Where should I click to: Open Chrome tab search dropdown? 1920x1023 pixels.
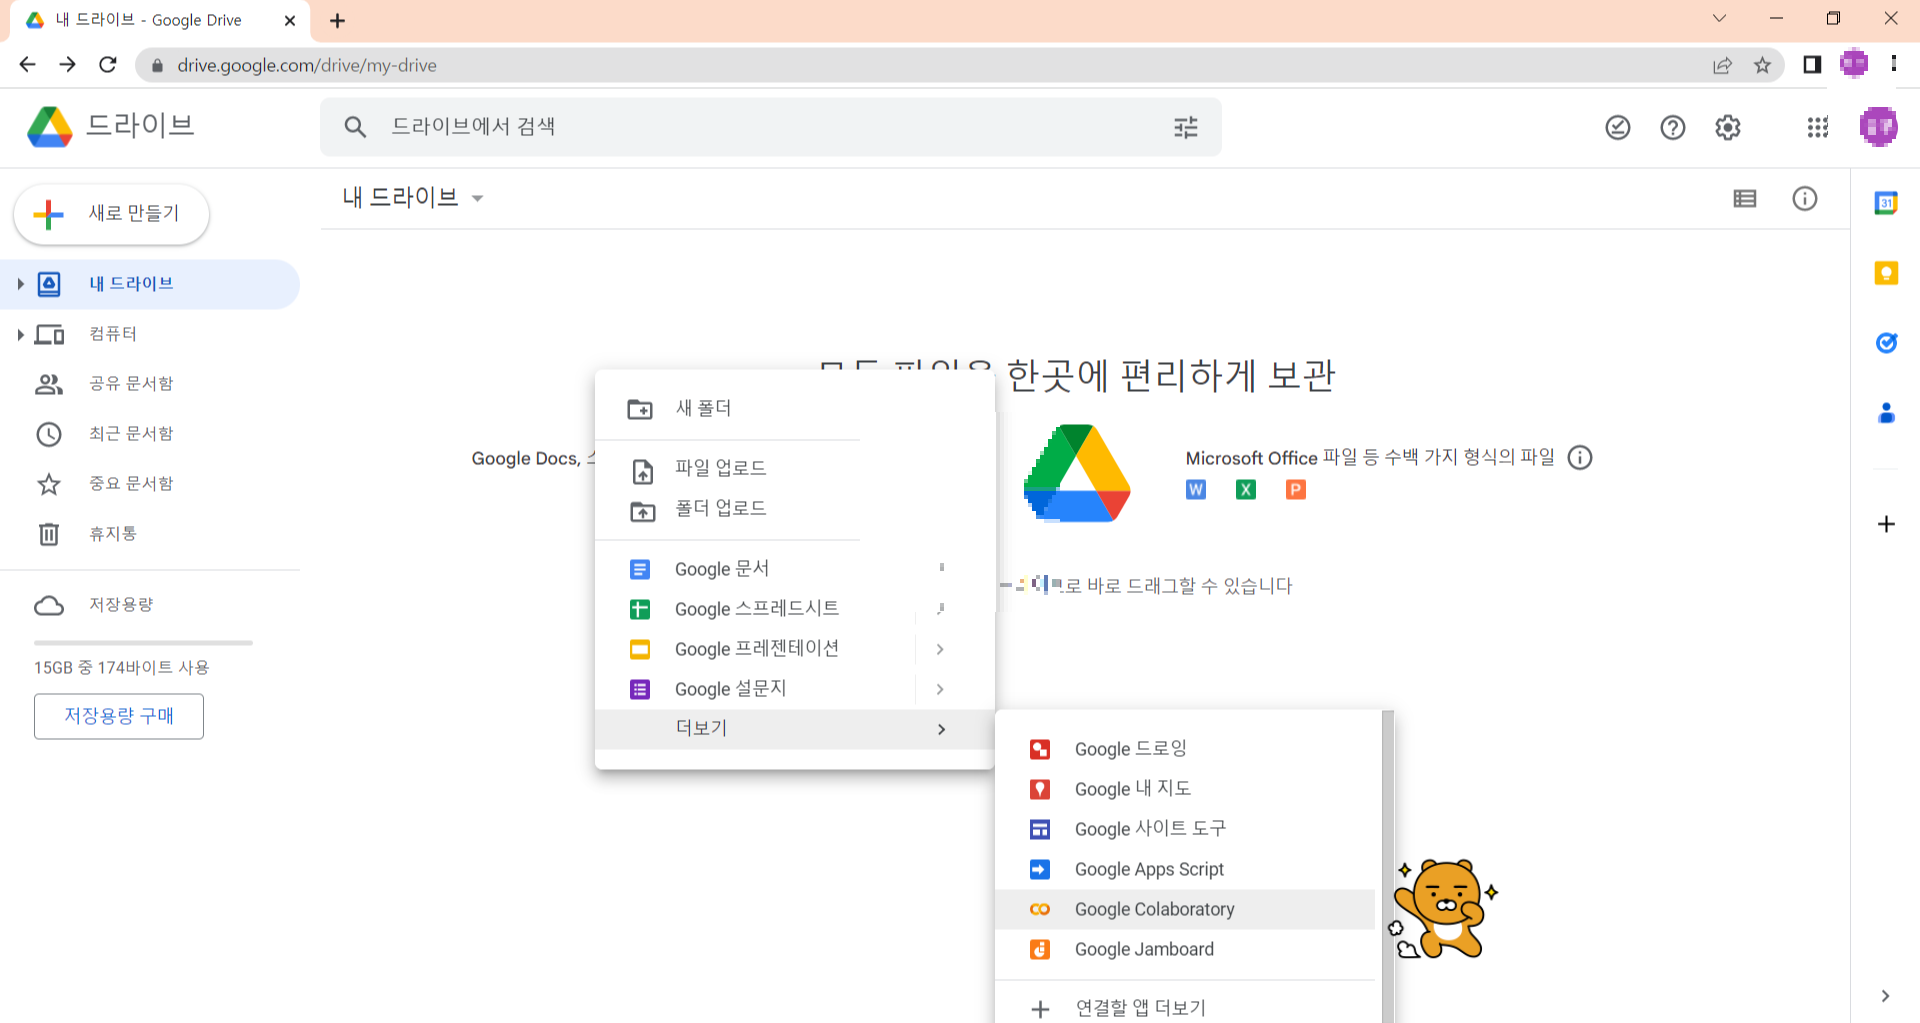tap(1719, 18)
